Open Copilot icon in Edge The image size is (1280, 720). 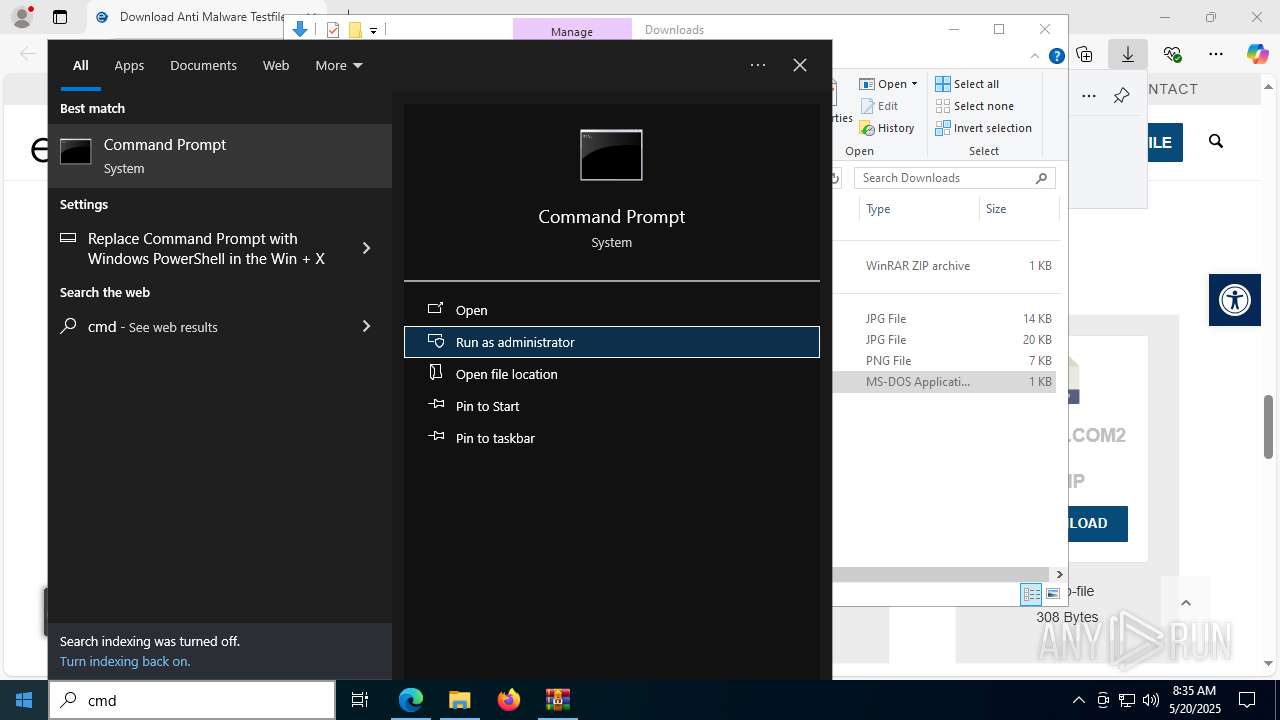(1258, 54)
